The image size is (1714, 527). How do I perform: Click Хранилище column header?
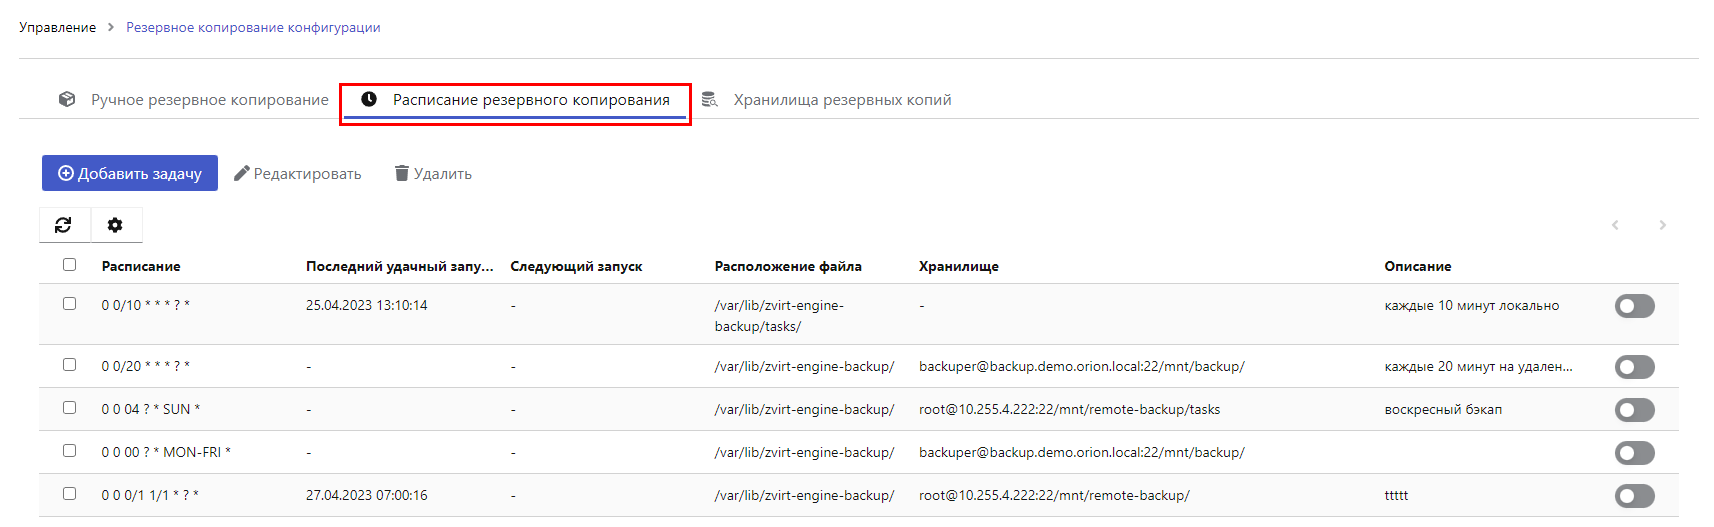[x=959, y=266]
